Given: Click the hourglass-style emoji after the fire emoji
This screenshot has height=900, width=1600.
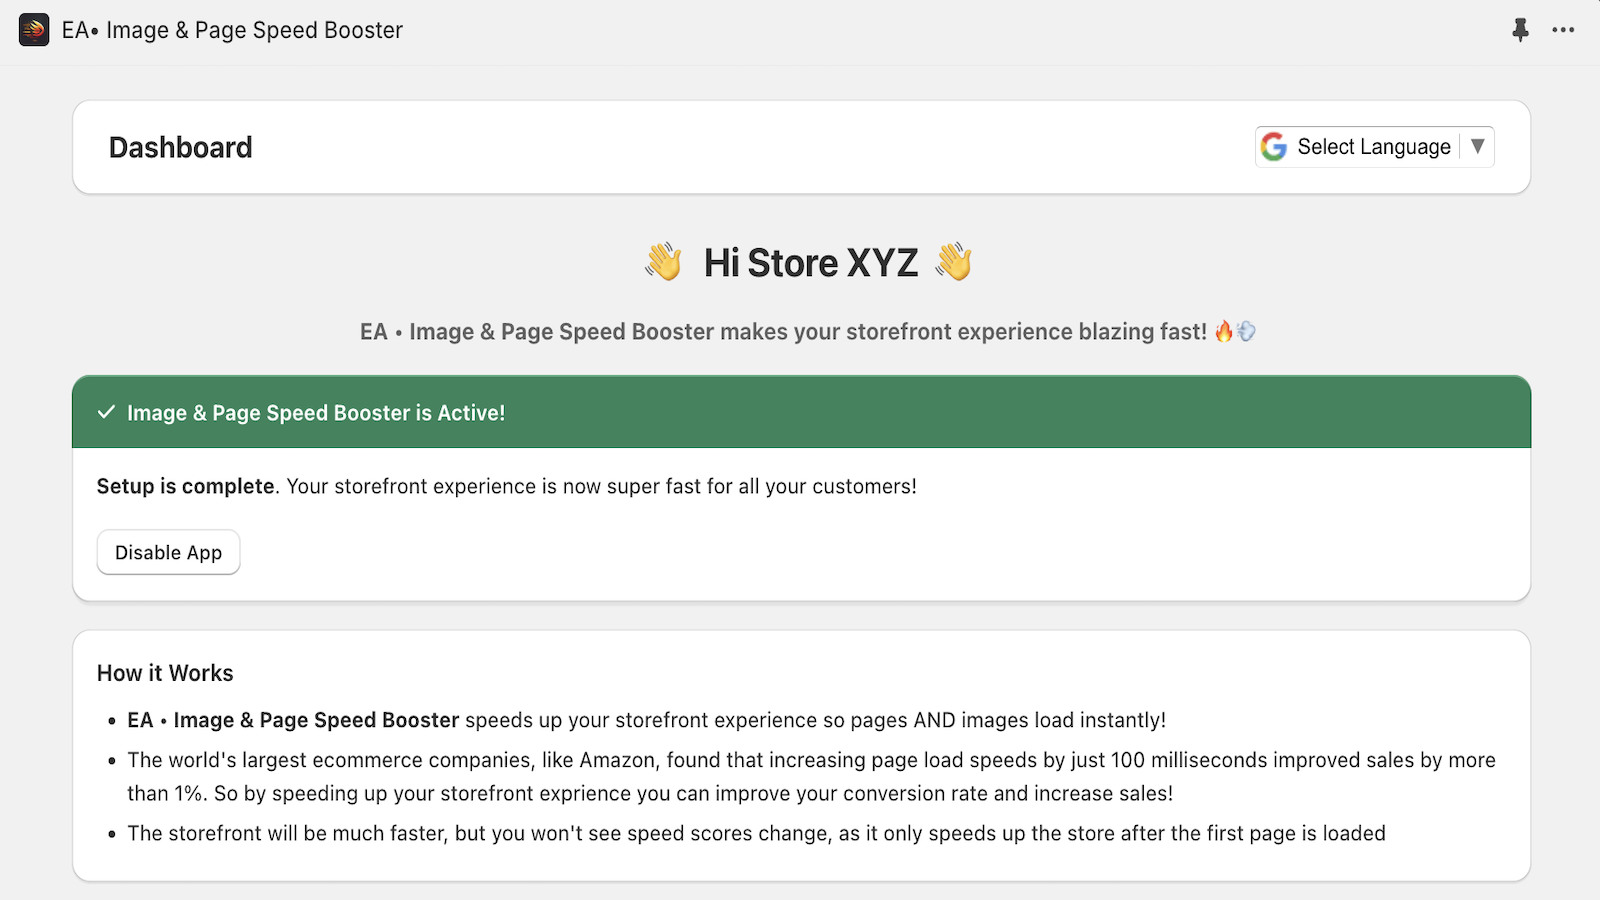Looking at the screenshot, I should pyautogui.click(x=1246, y=331).
